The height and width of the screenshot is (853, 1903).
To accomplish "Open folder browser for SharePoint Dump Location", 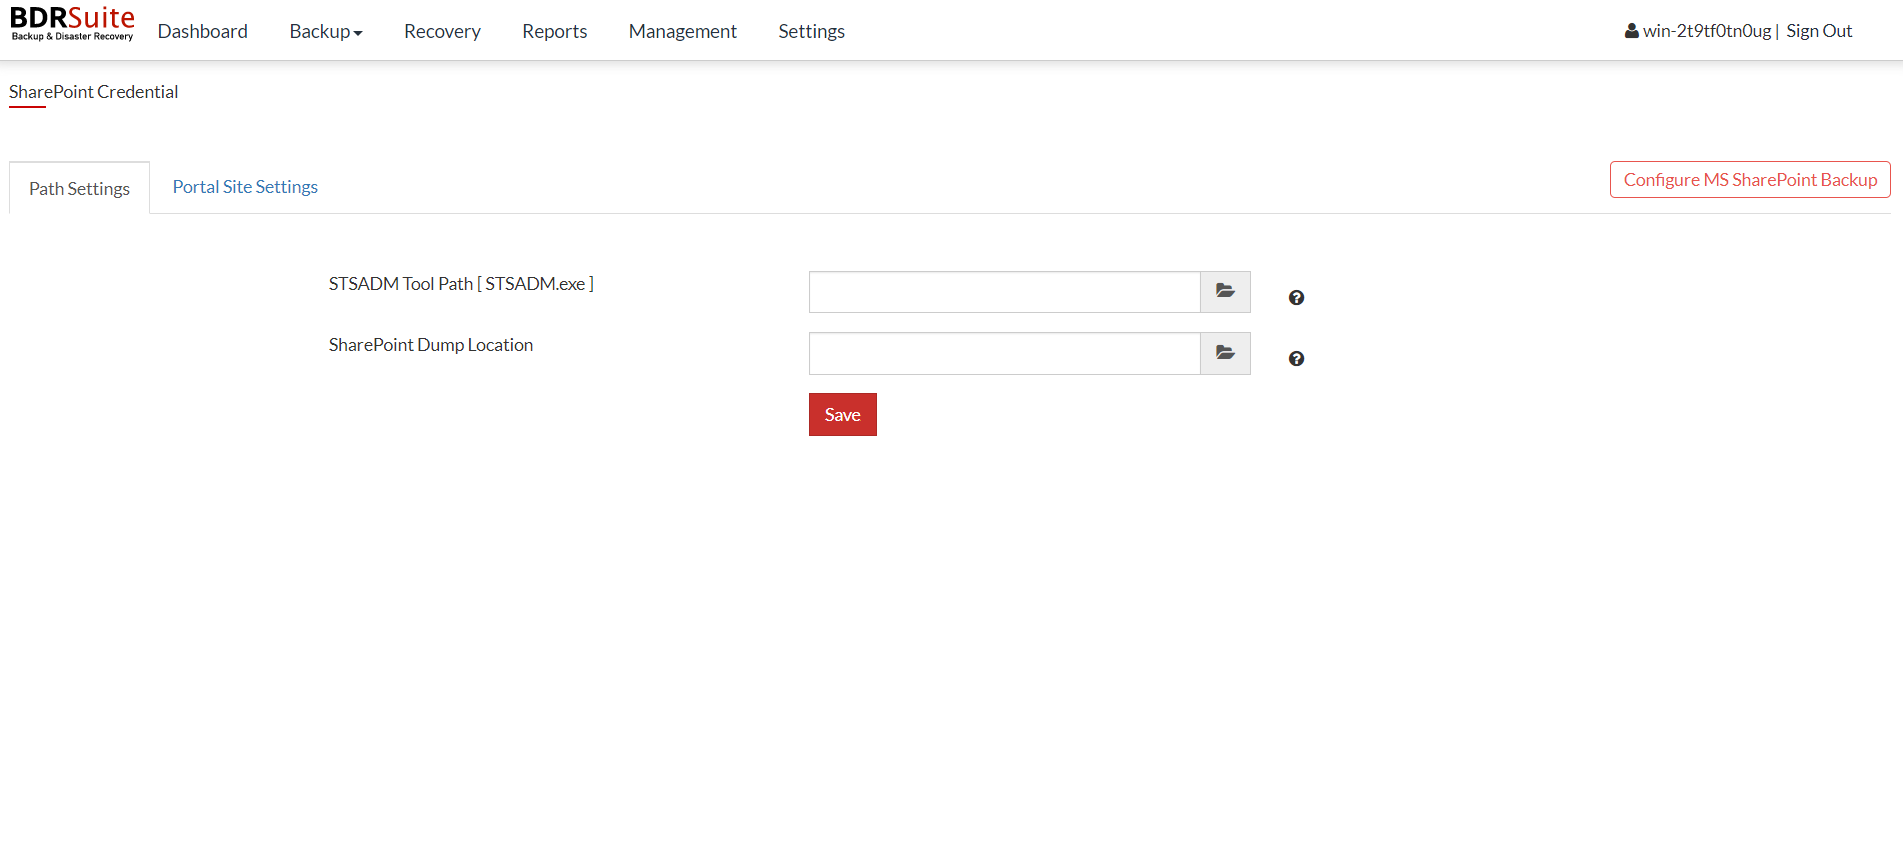I will (x=1225, y=354).
